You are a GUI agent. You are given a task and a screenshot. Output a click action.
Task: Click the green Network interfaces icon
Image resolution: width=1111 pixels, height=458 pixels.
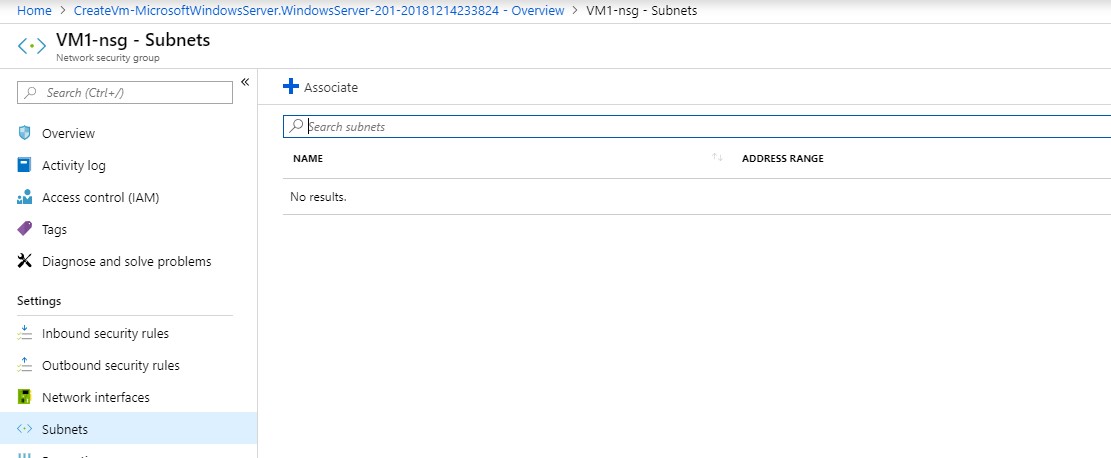coord(25,397)
